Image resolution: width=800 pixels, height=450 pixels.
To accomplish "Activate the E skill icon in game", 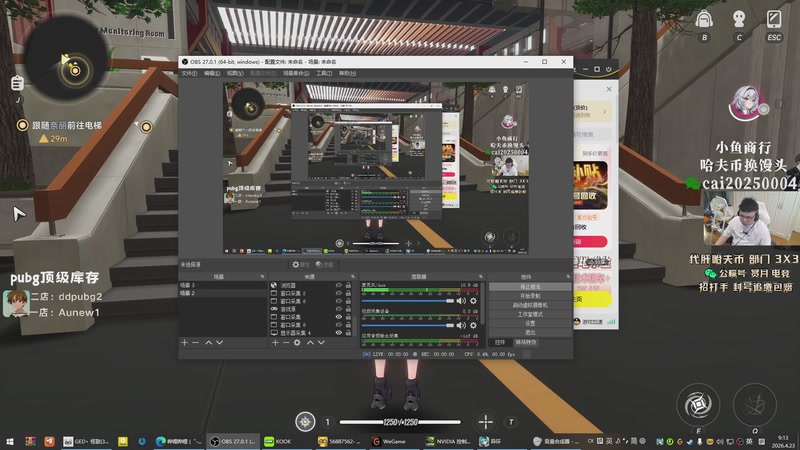I will point(698,405).
